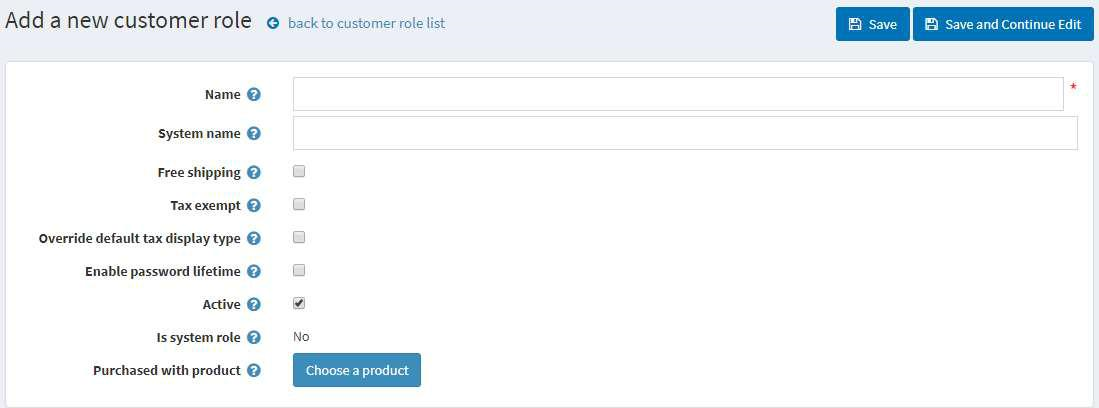Click the Is system role help icon
The height and width of the screenshot is (408, 1099).
pyautogui.click(x=254, y=338)
